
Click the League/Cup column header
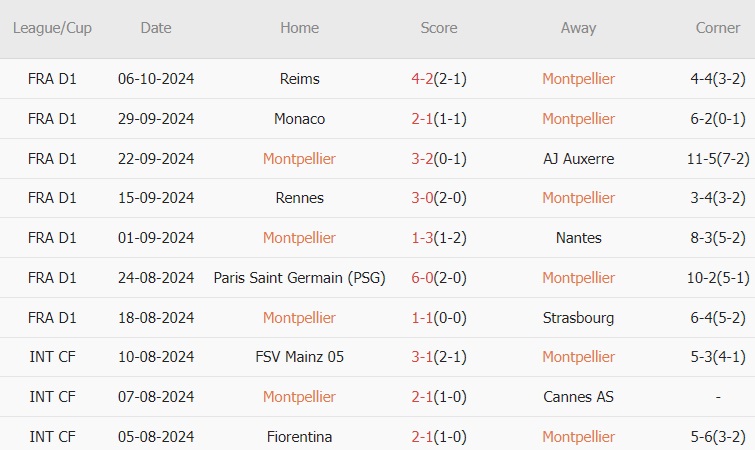coord(52,28)
